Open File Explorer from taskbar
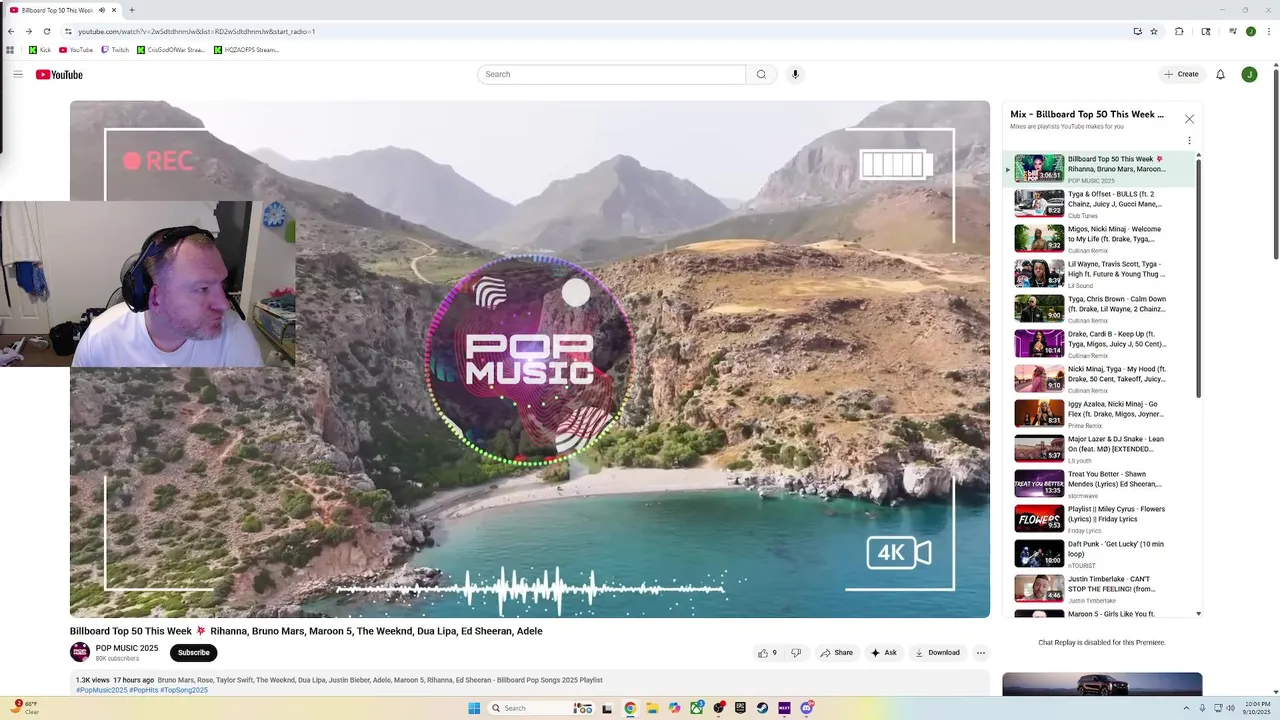This screenshot has height=720, width=1280. 652,708
